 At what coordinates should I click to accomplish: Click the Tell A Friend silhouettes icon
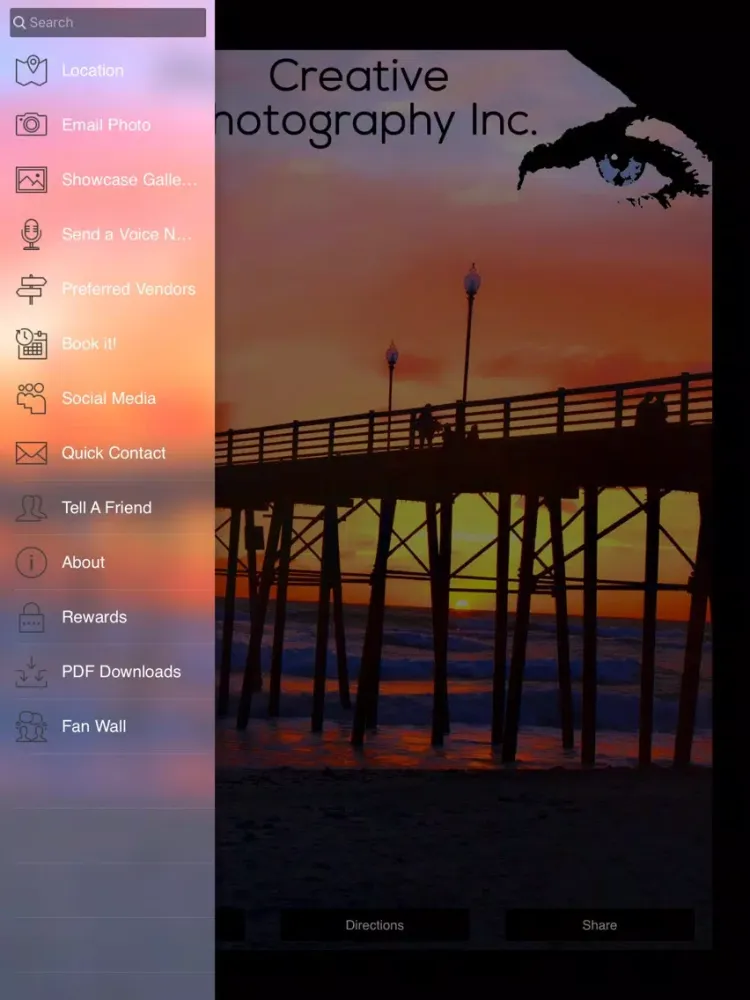click(x=31, y=508)
